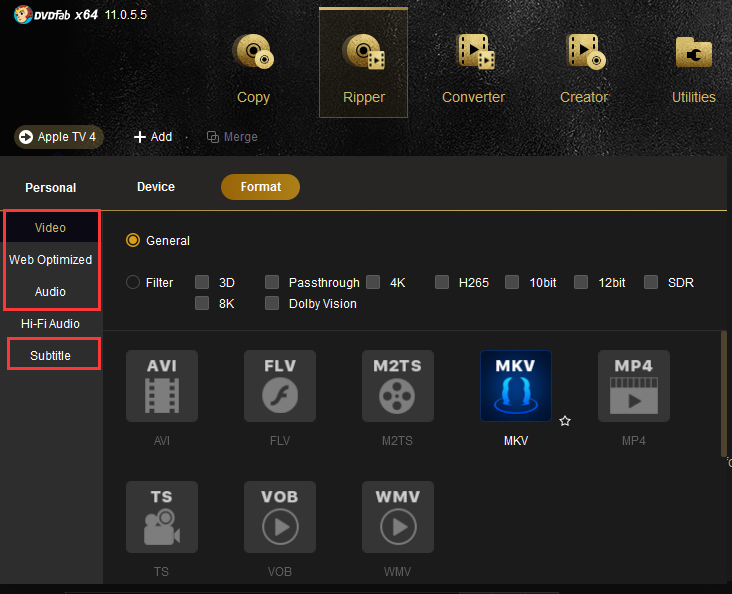The width and height of the screenshot is (732, 594).
Task: Choose the AVI format icon
Action: [x=162, y=386]
